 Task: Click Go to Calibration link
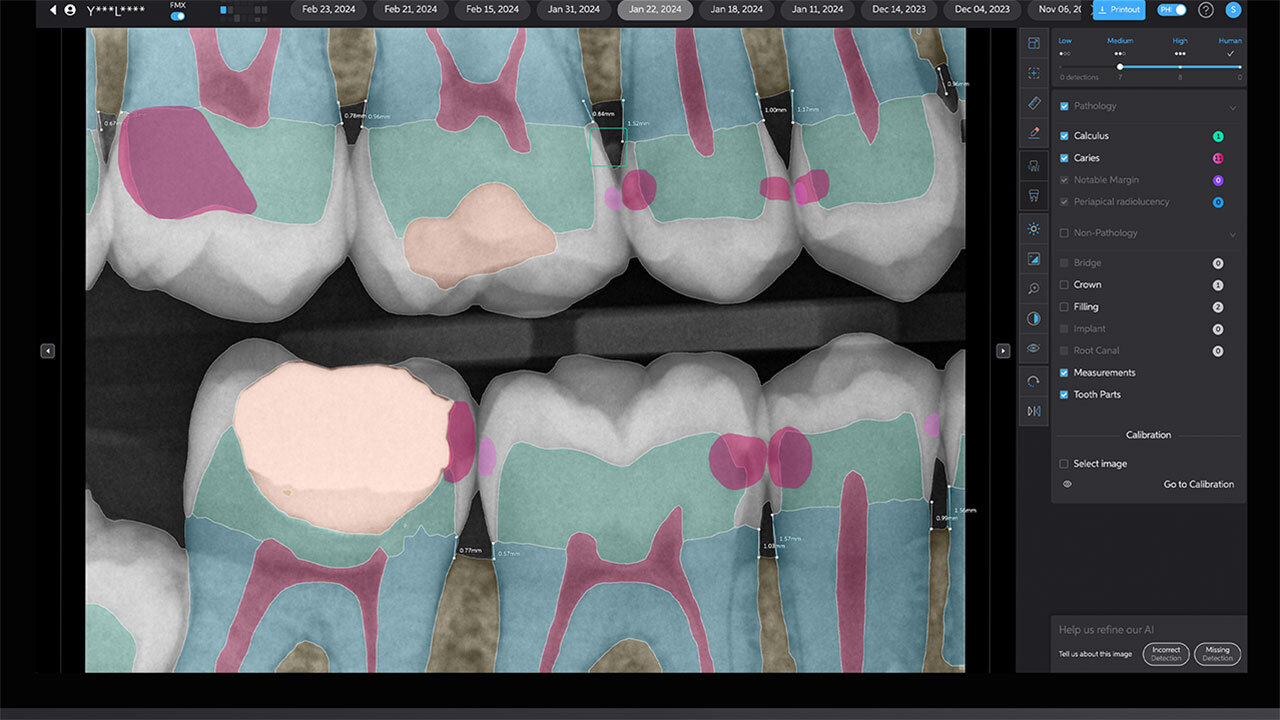click(1198, 484)
